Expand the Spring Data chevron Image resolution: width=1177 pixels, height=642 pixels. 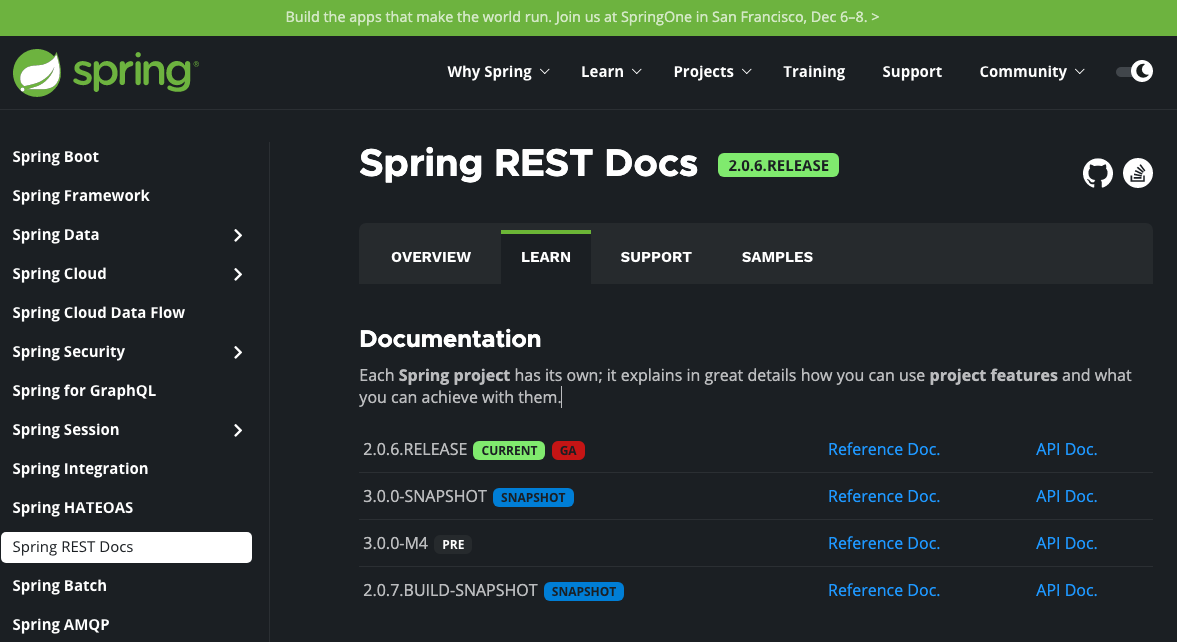238,235
